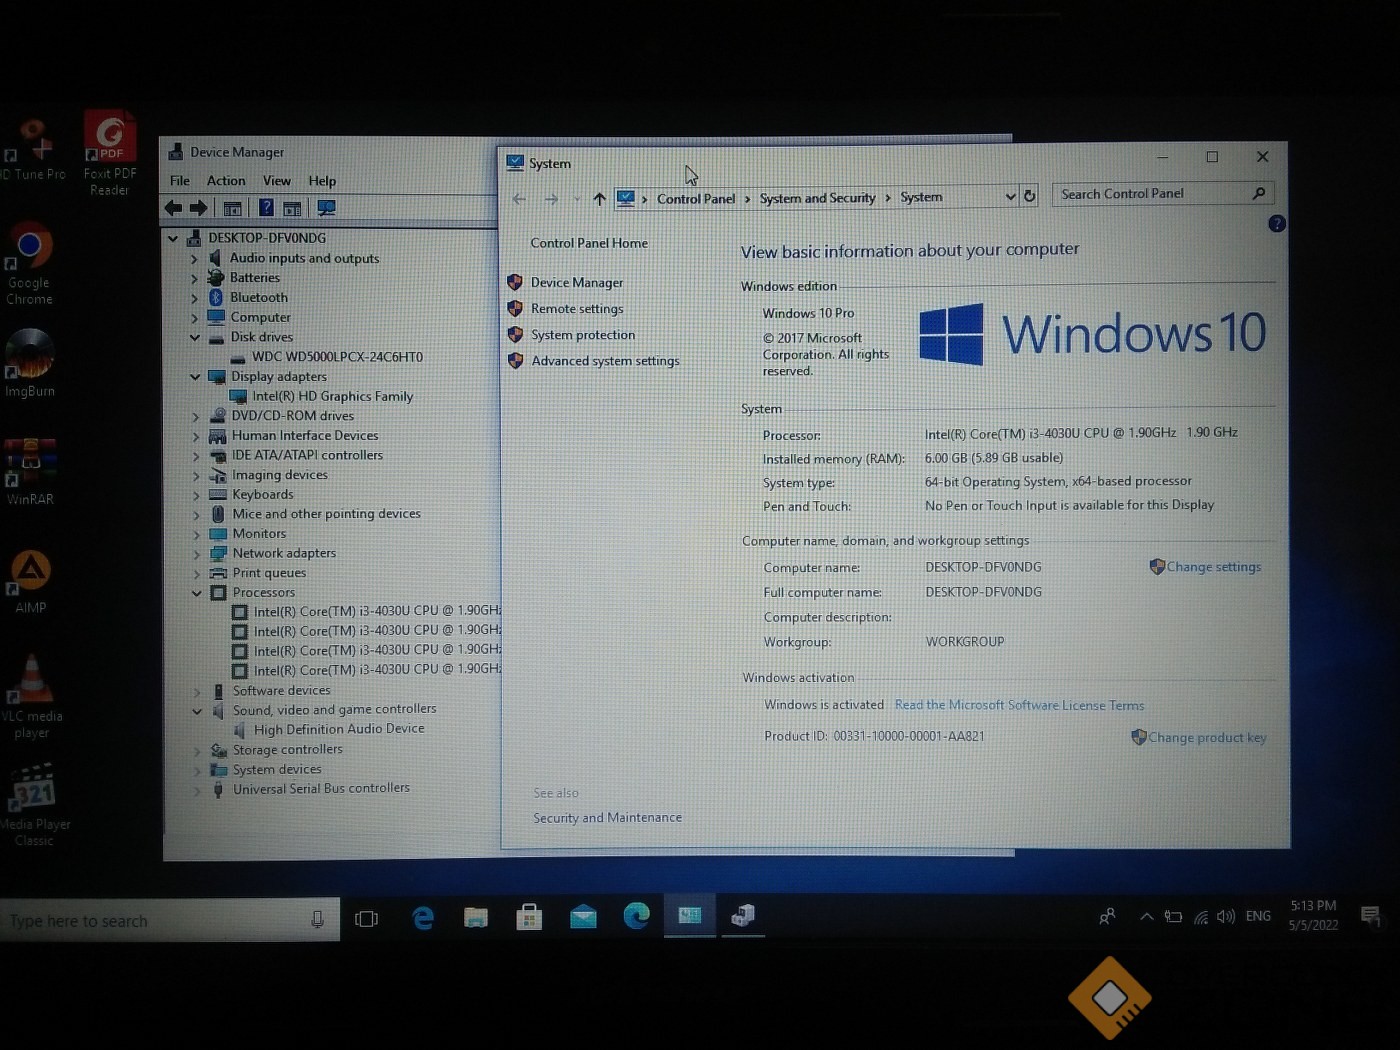
Task: Open WinRAR desktop icon
Action: 30,471
